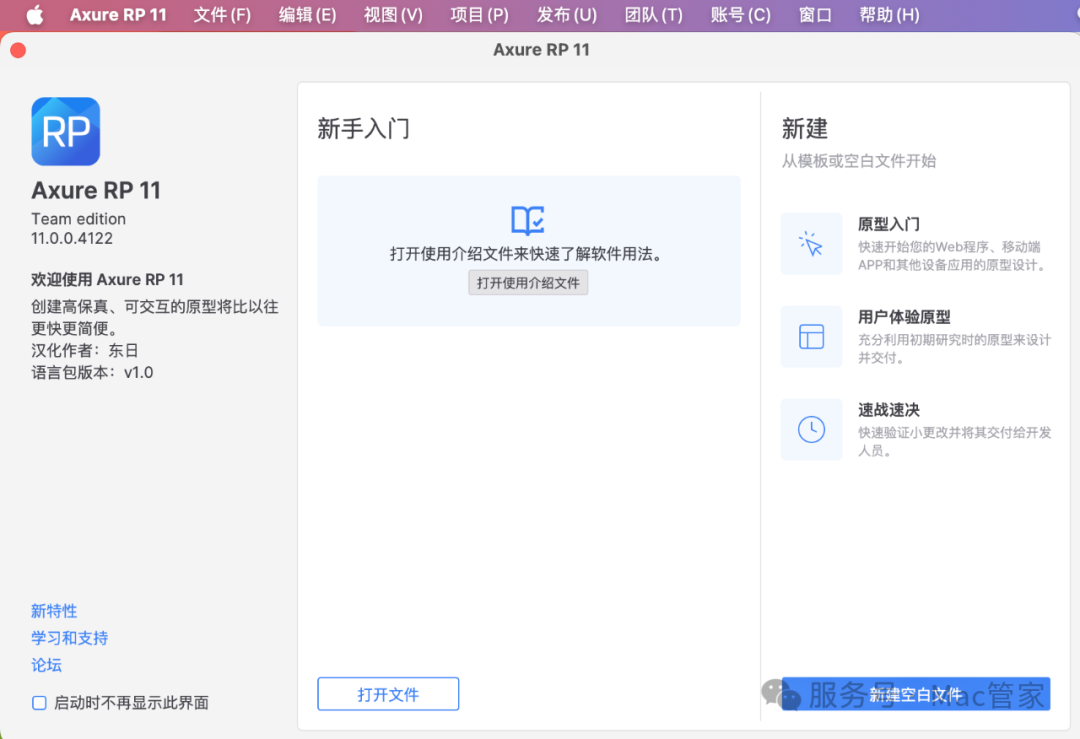Viewport: 1080px width, 739px height.
Task: Click the 语言包版本：v1.0 text
Action: 92,373
